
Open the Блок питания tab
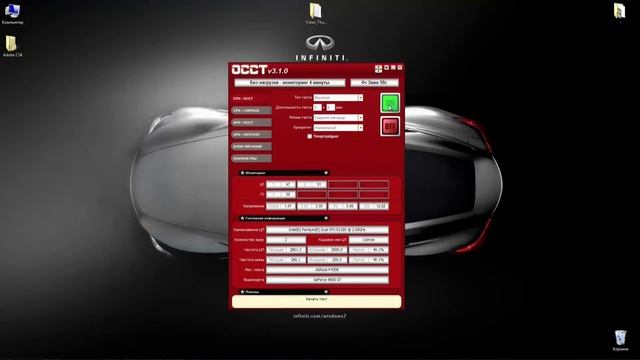251,146
